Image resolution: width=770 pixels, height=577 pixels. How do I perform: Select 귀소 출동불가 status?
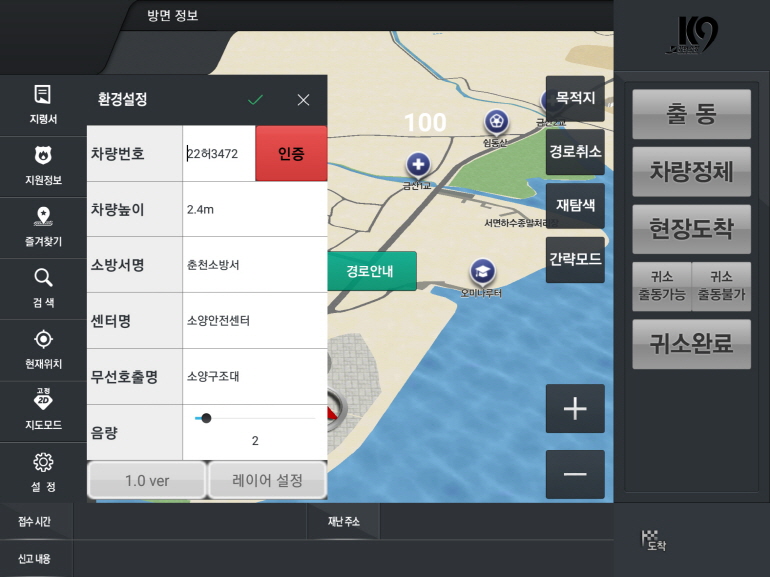point(721,287)
